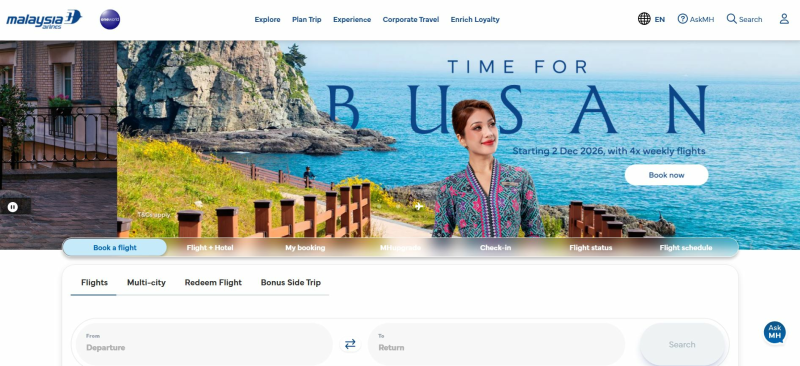Screen dimensions: 800x366
Task: Switch to MHupgrade tab
Action: pos(401,248)
